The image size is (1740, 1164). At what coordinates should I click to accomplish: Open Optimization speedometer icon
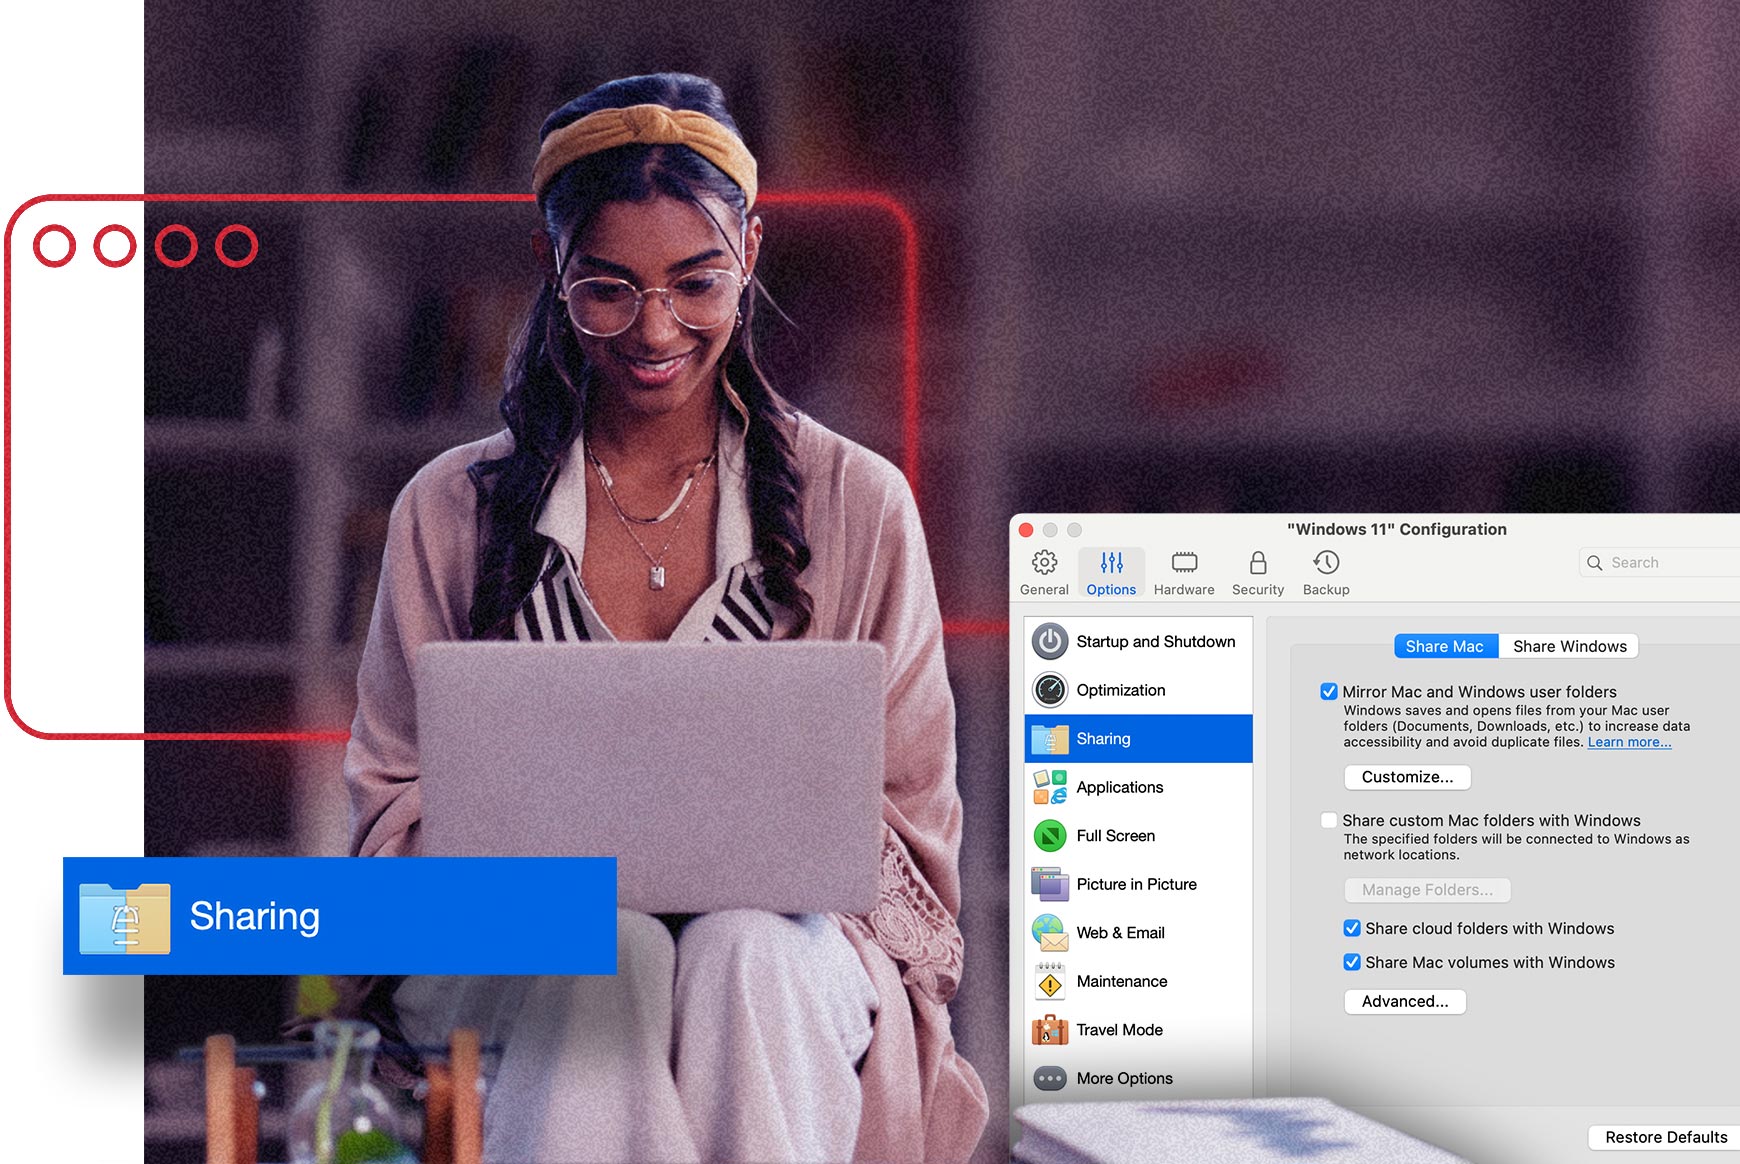point(1050,690)
